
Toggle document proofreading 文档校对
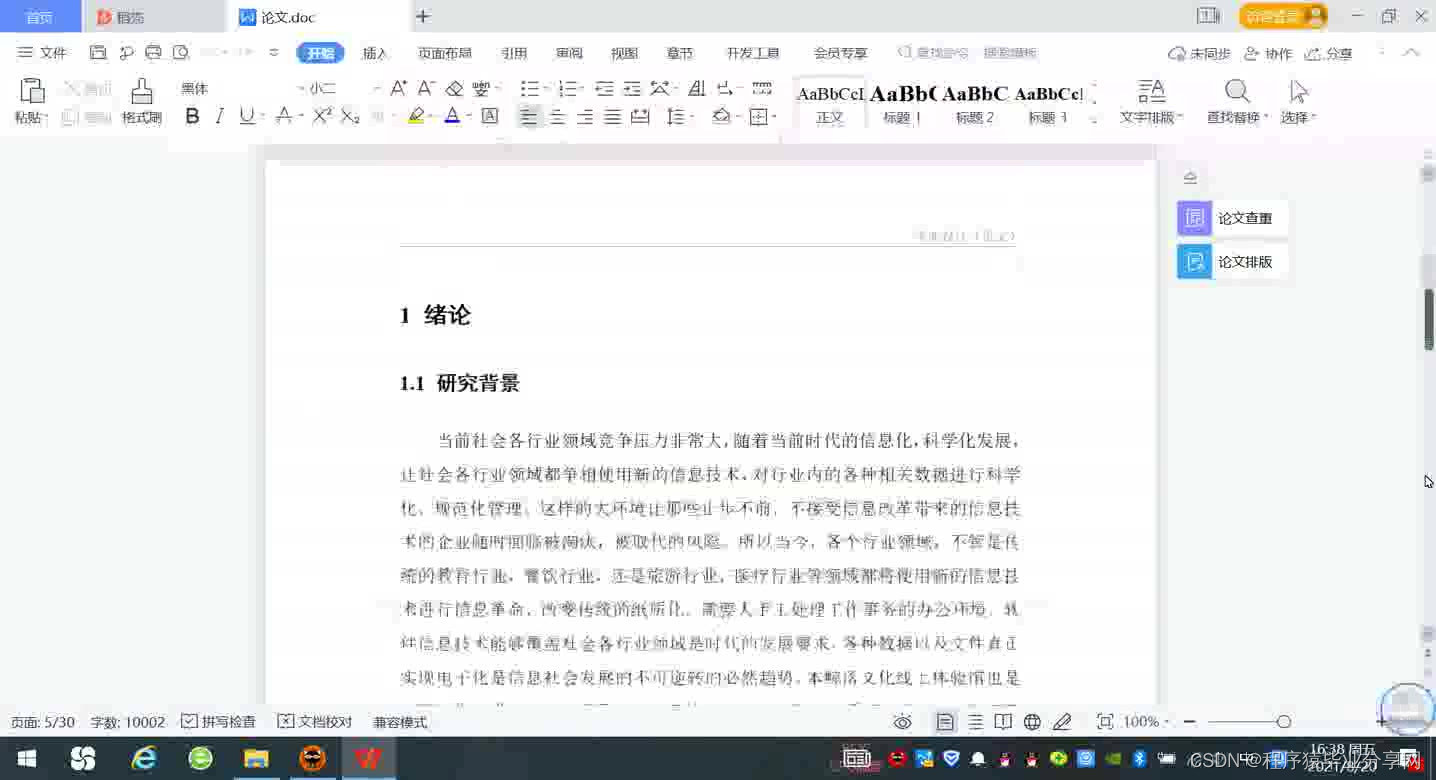(315, 722)
